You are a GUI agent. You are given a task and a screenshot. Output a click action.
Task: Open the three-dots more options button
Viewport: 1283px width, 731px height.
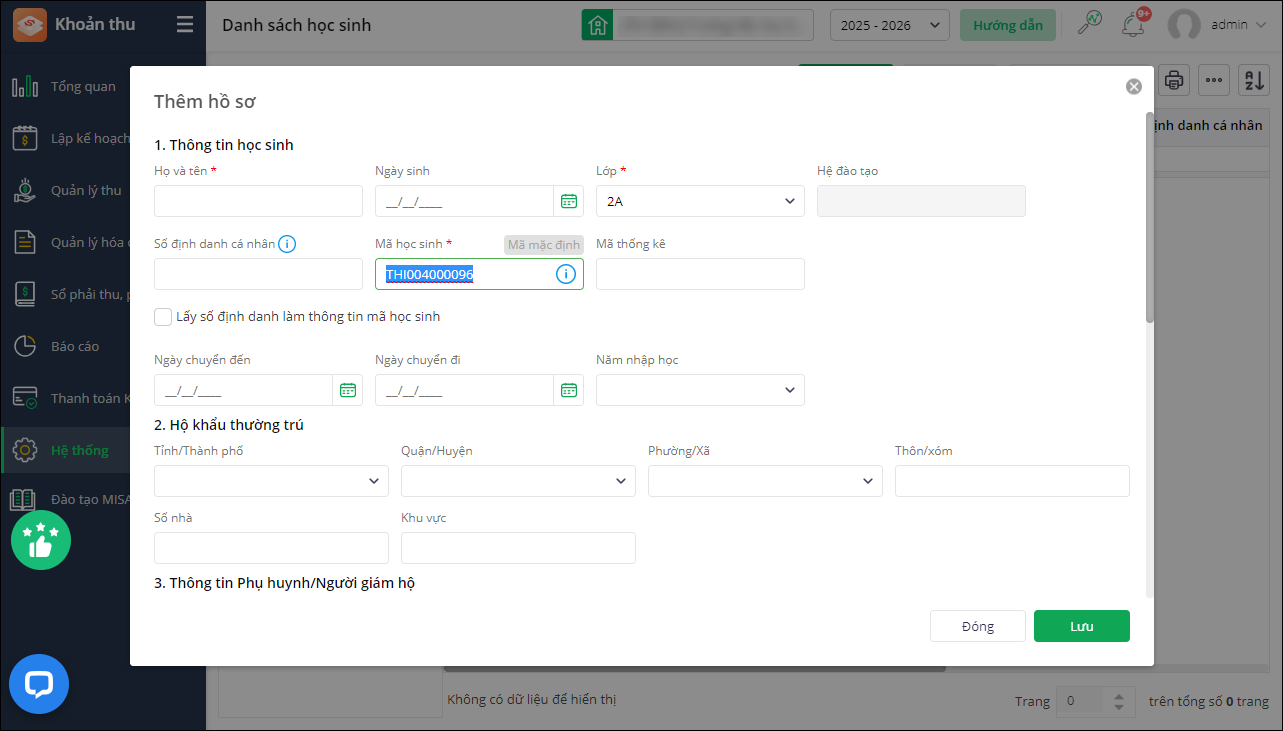coord(1214,80)
